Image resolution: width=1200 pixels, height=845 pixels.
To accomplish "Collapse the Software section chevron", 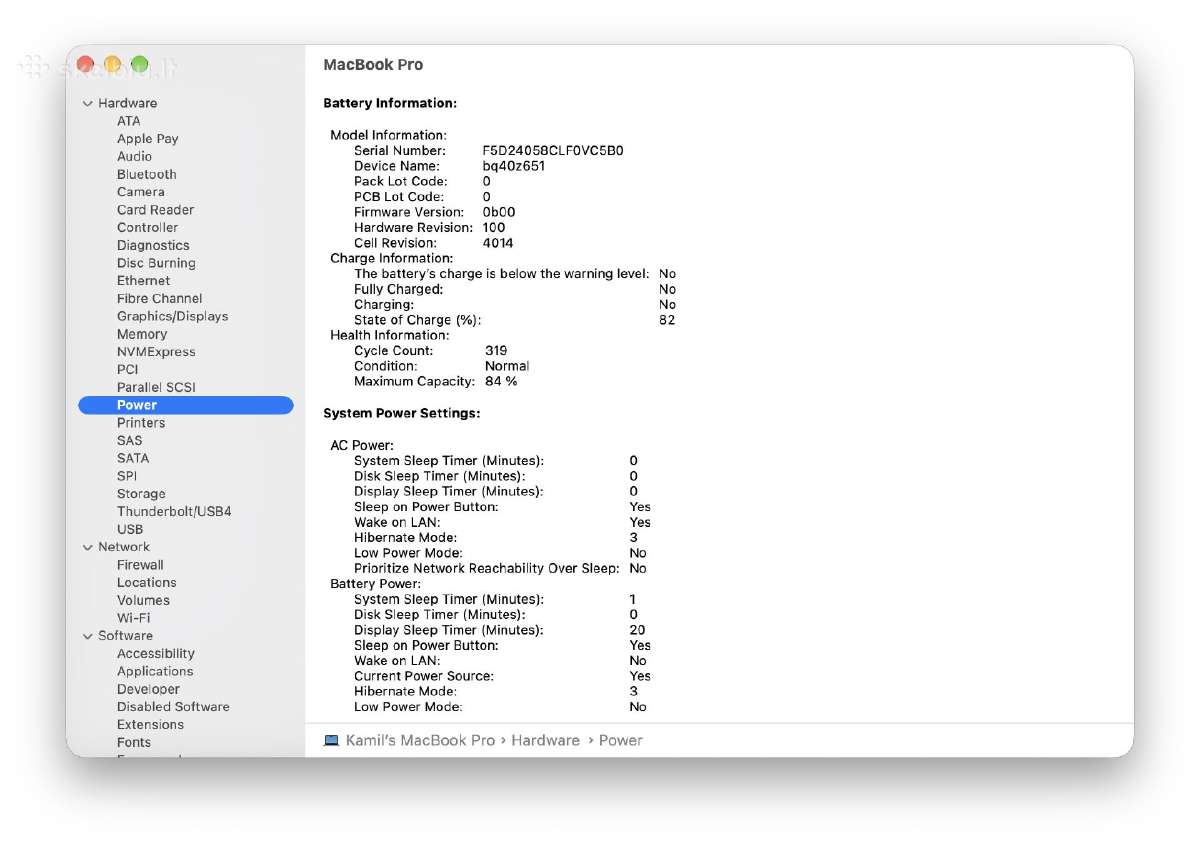I will [x=87, y=636].
